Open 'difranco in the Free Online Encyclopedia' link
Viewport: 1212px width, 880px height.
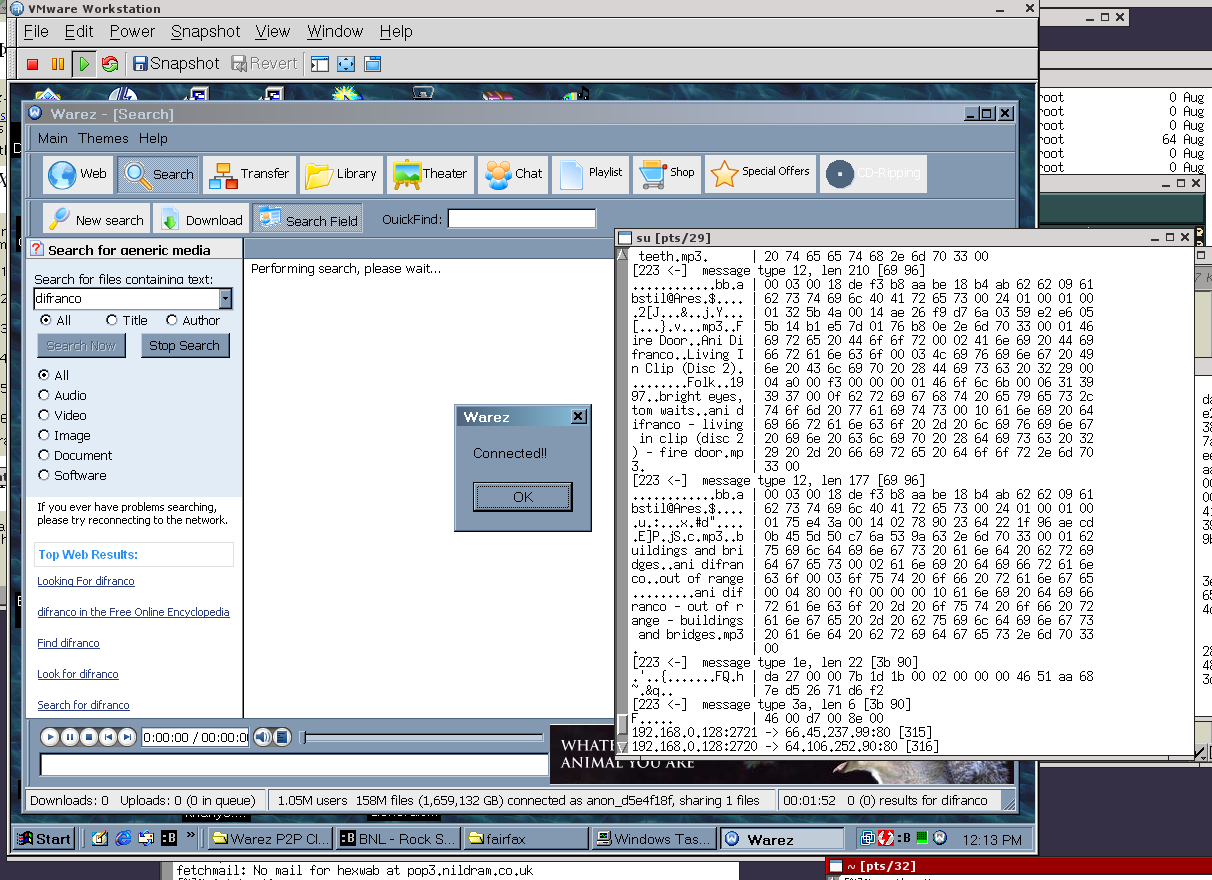click(x=133, y=612)
